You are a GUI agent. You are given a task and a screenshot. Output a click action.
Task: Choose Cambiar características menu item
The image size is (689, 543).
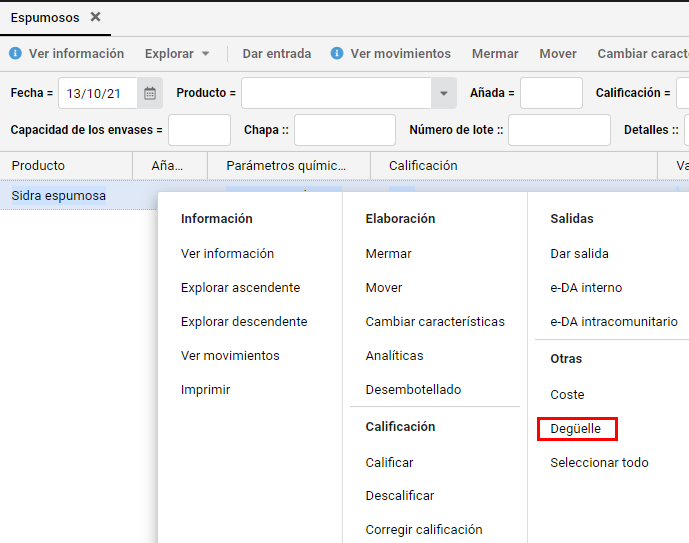coord(435,322)
